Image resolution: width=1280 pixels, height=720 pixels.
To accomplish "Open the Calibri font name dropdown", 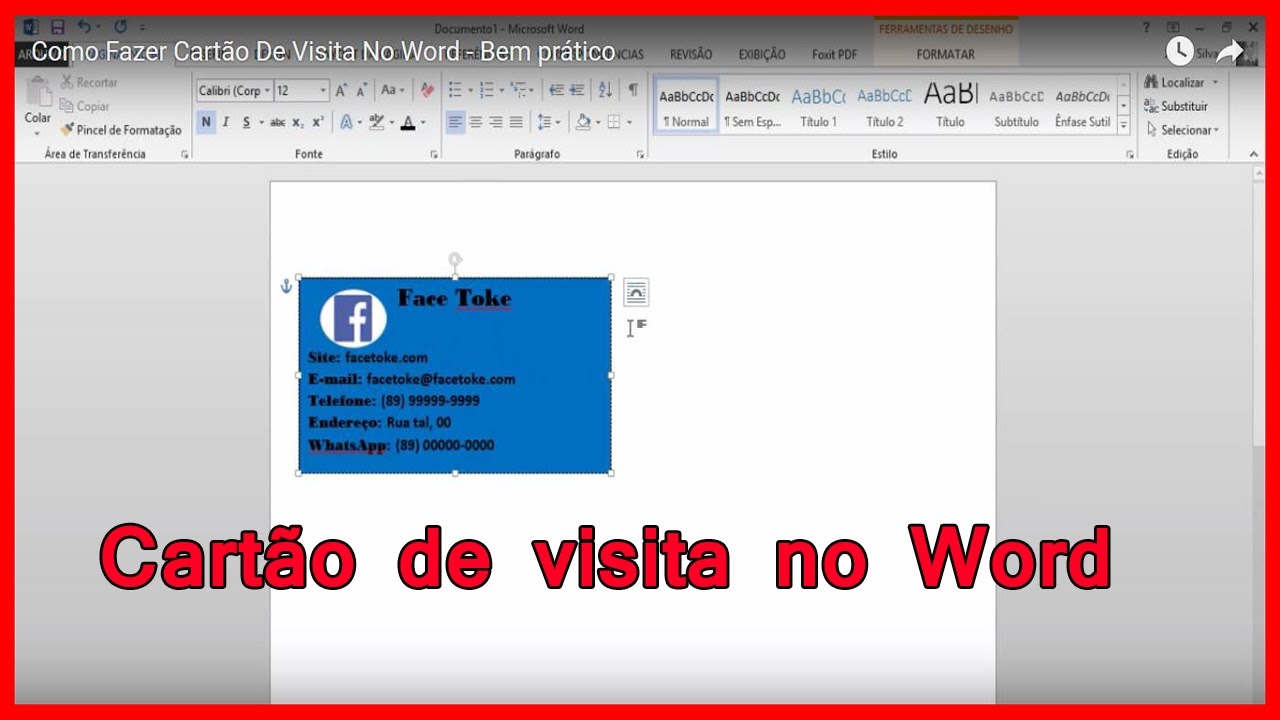I will (x=266, y=91).
